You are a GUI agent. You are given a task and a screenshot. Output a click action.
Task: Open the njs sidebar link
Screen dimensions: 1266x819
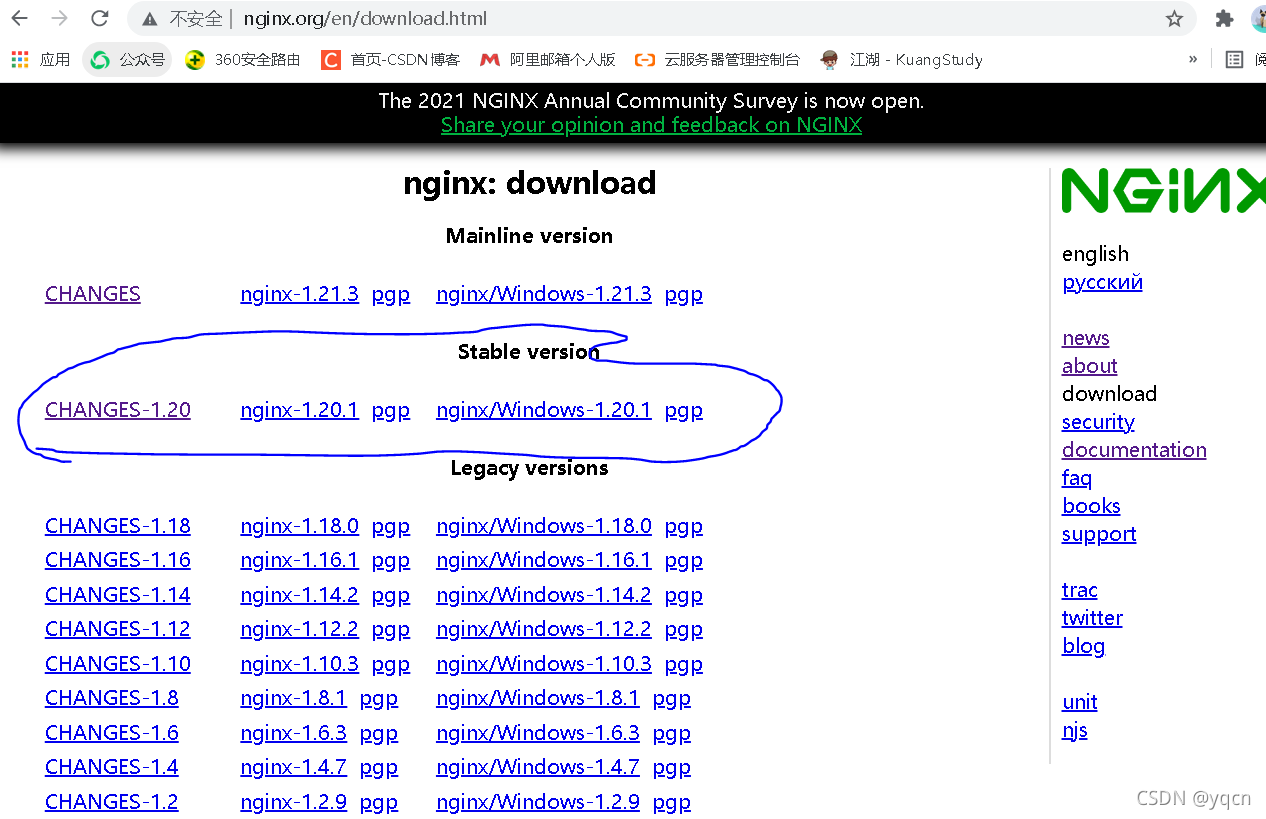pos(1075,730)
